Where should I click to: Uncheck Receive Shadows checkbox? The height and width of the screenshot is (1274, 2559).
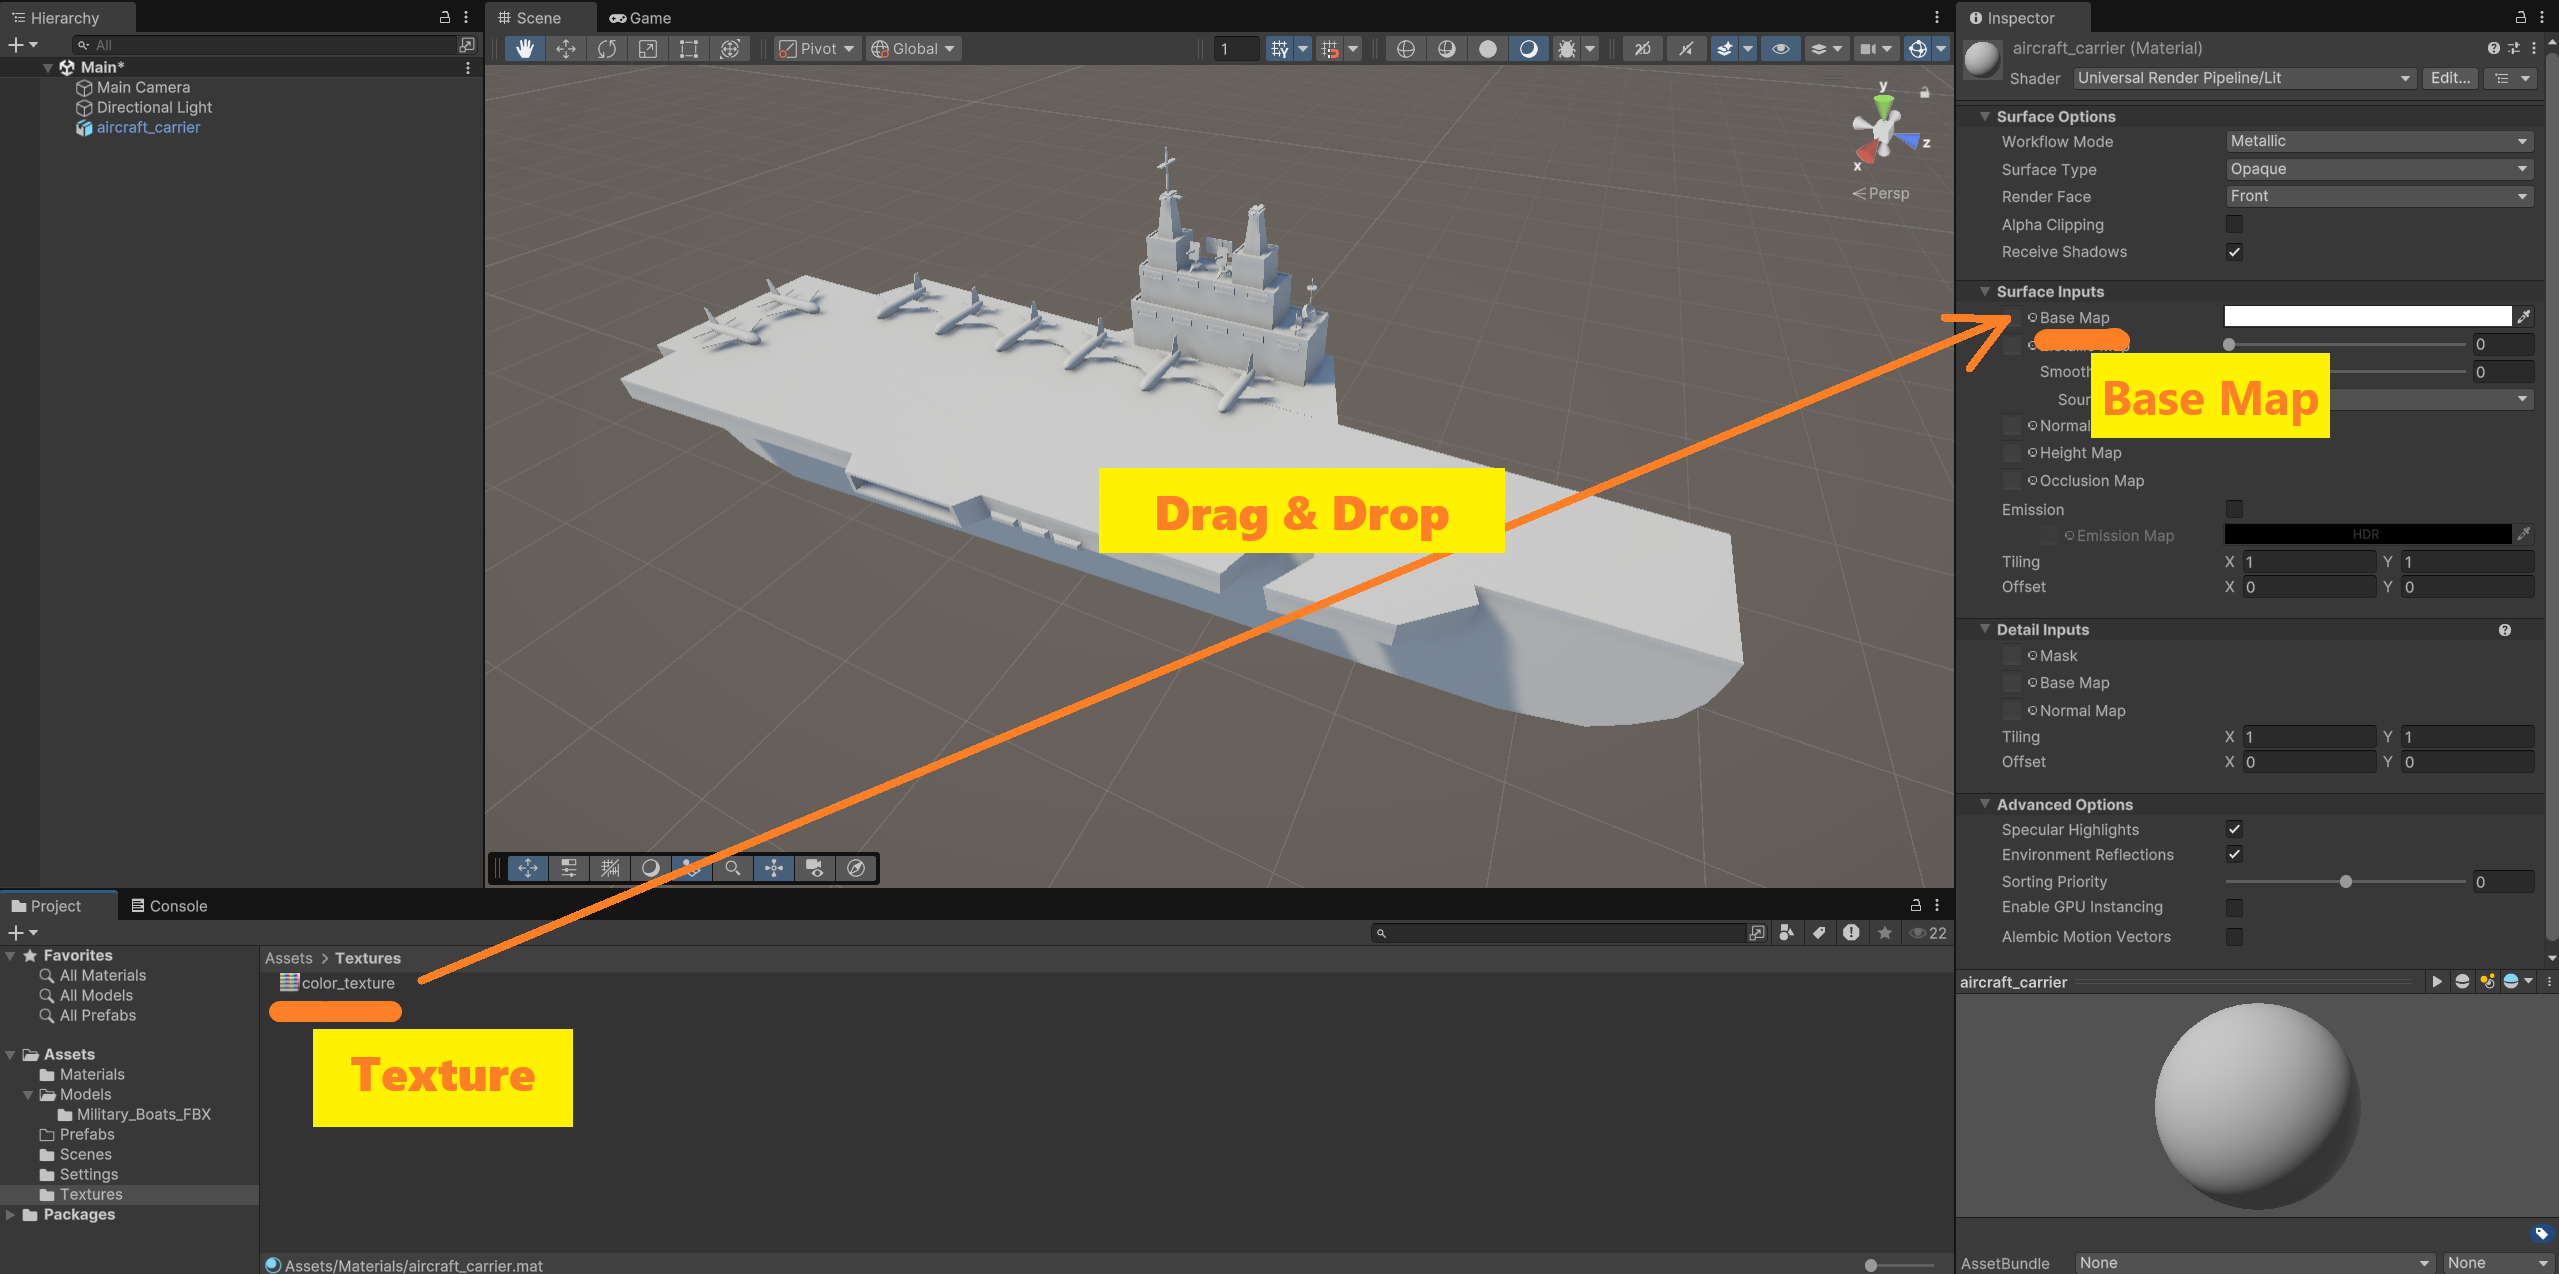(x=2234, y=252)
